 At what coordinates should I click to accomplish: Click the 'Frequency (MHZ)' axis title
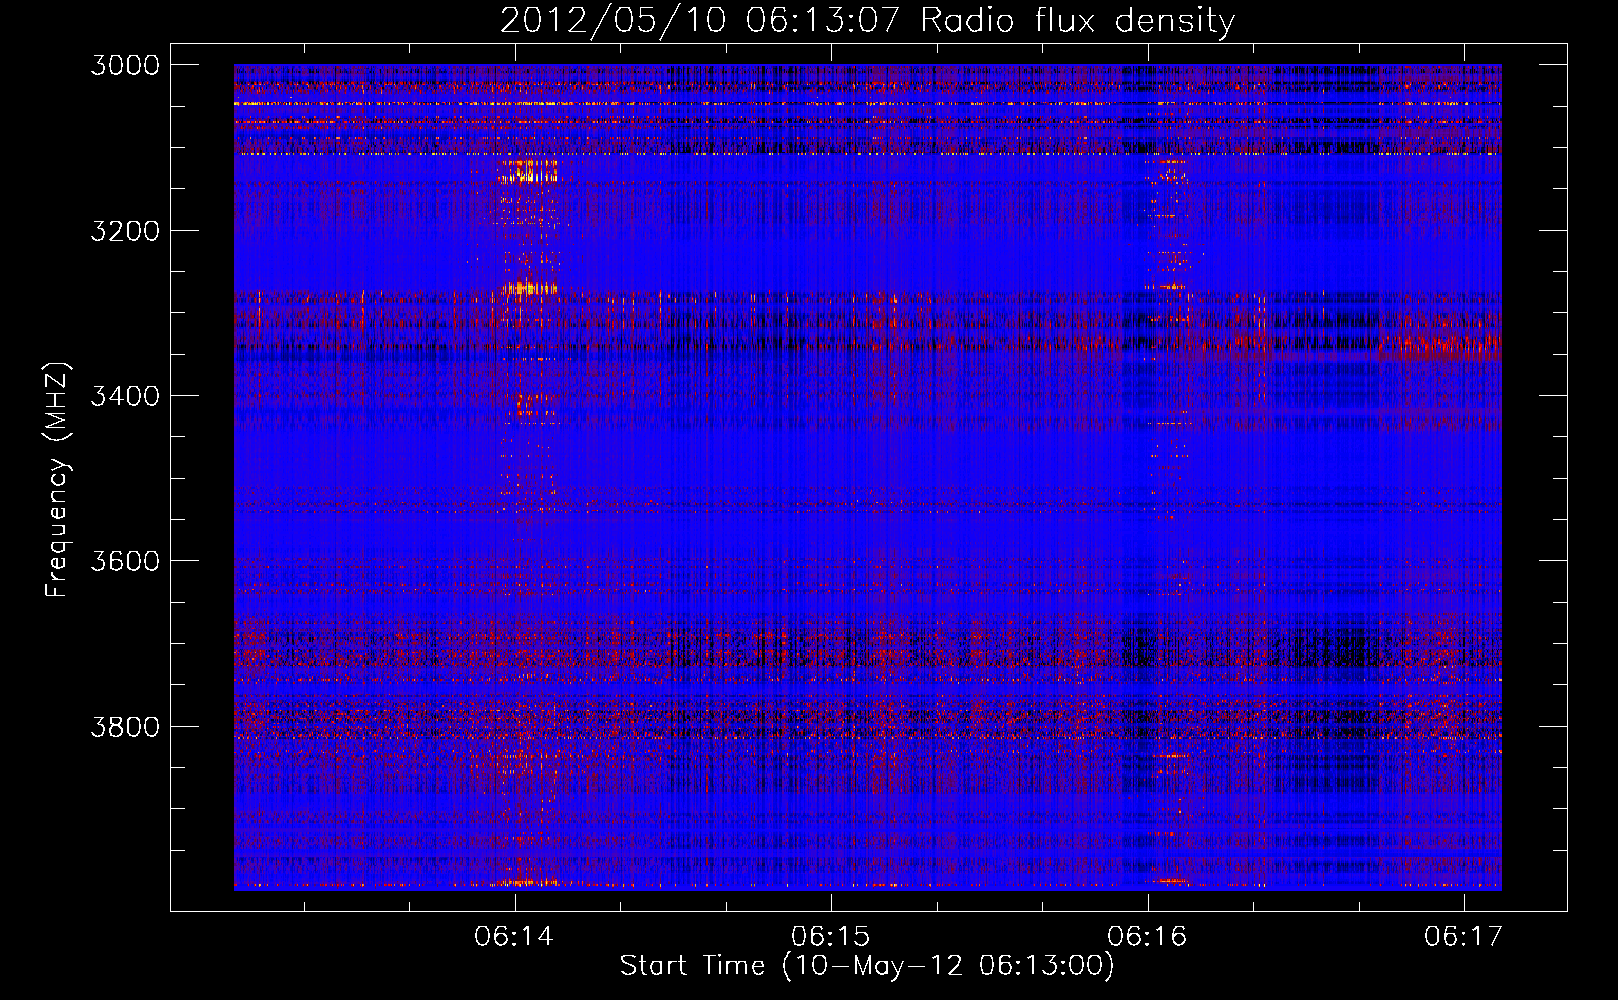[x=57, y=479]
